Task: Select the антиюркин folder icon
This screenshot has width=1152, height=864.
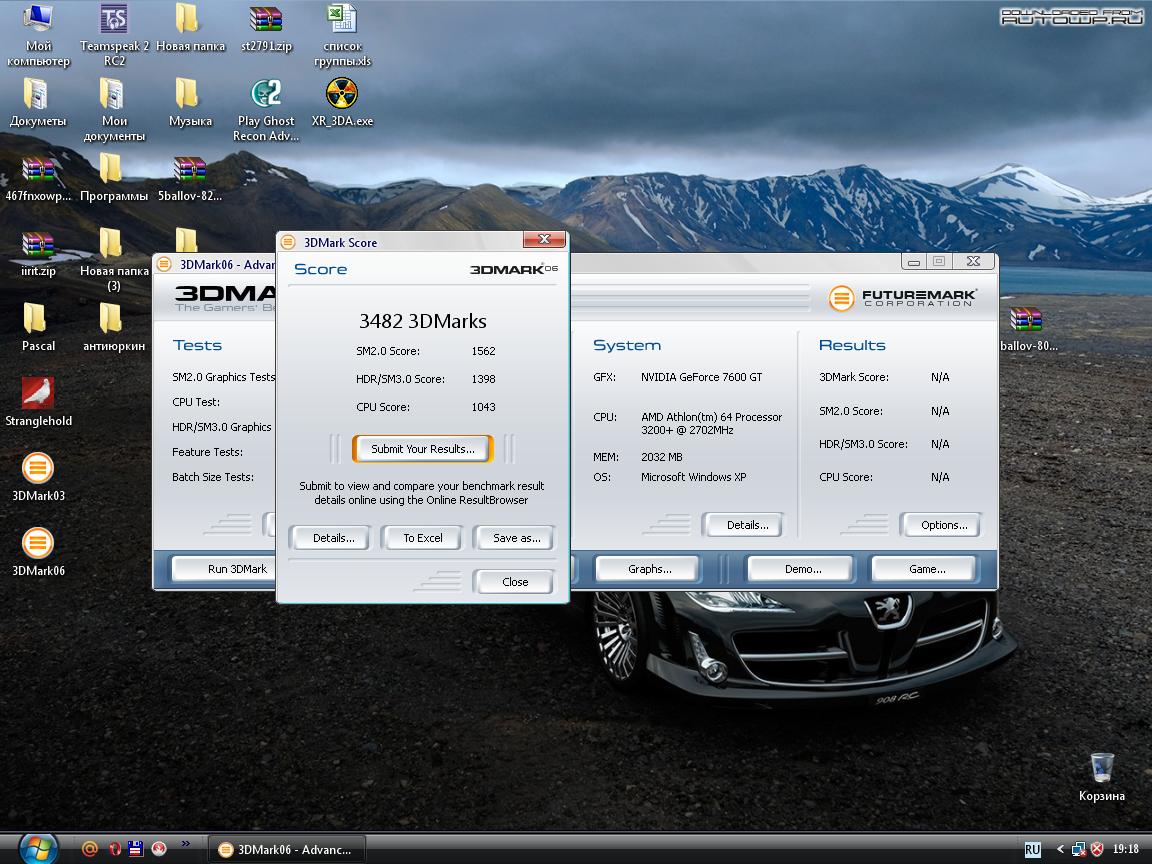Action: coord(114,328)
